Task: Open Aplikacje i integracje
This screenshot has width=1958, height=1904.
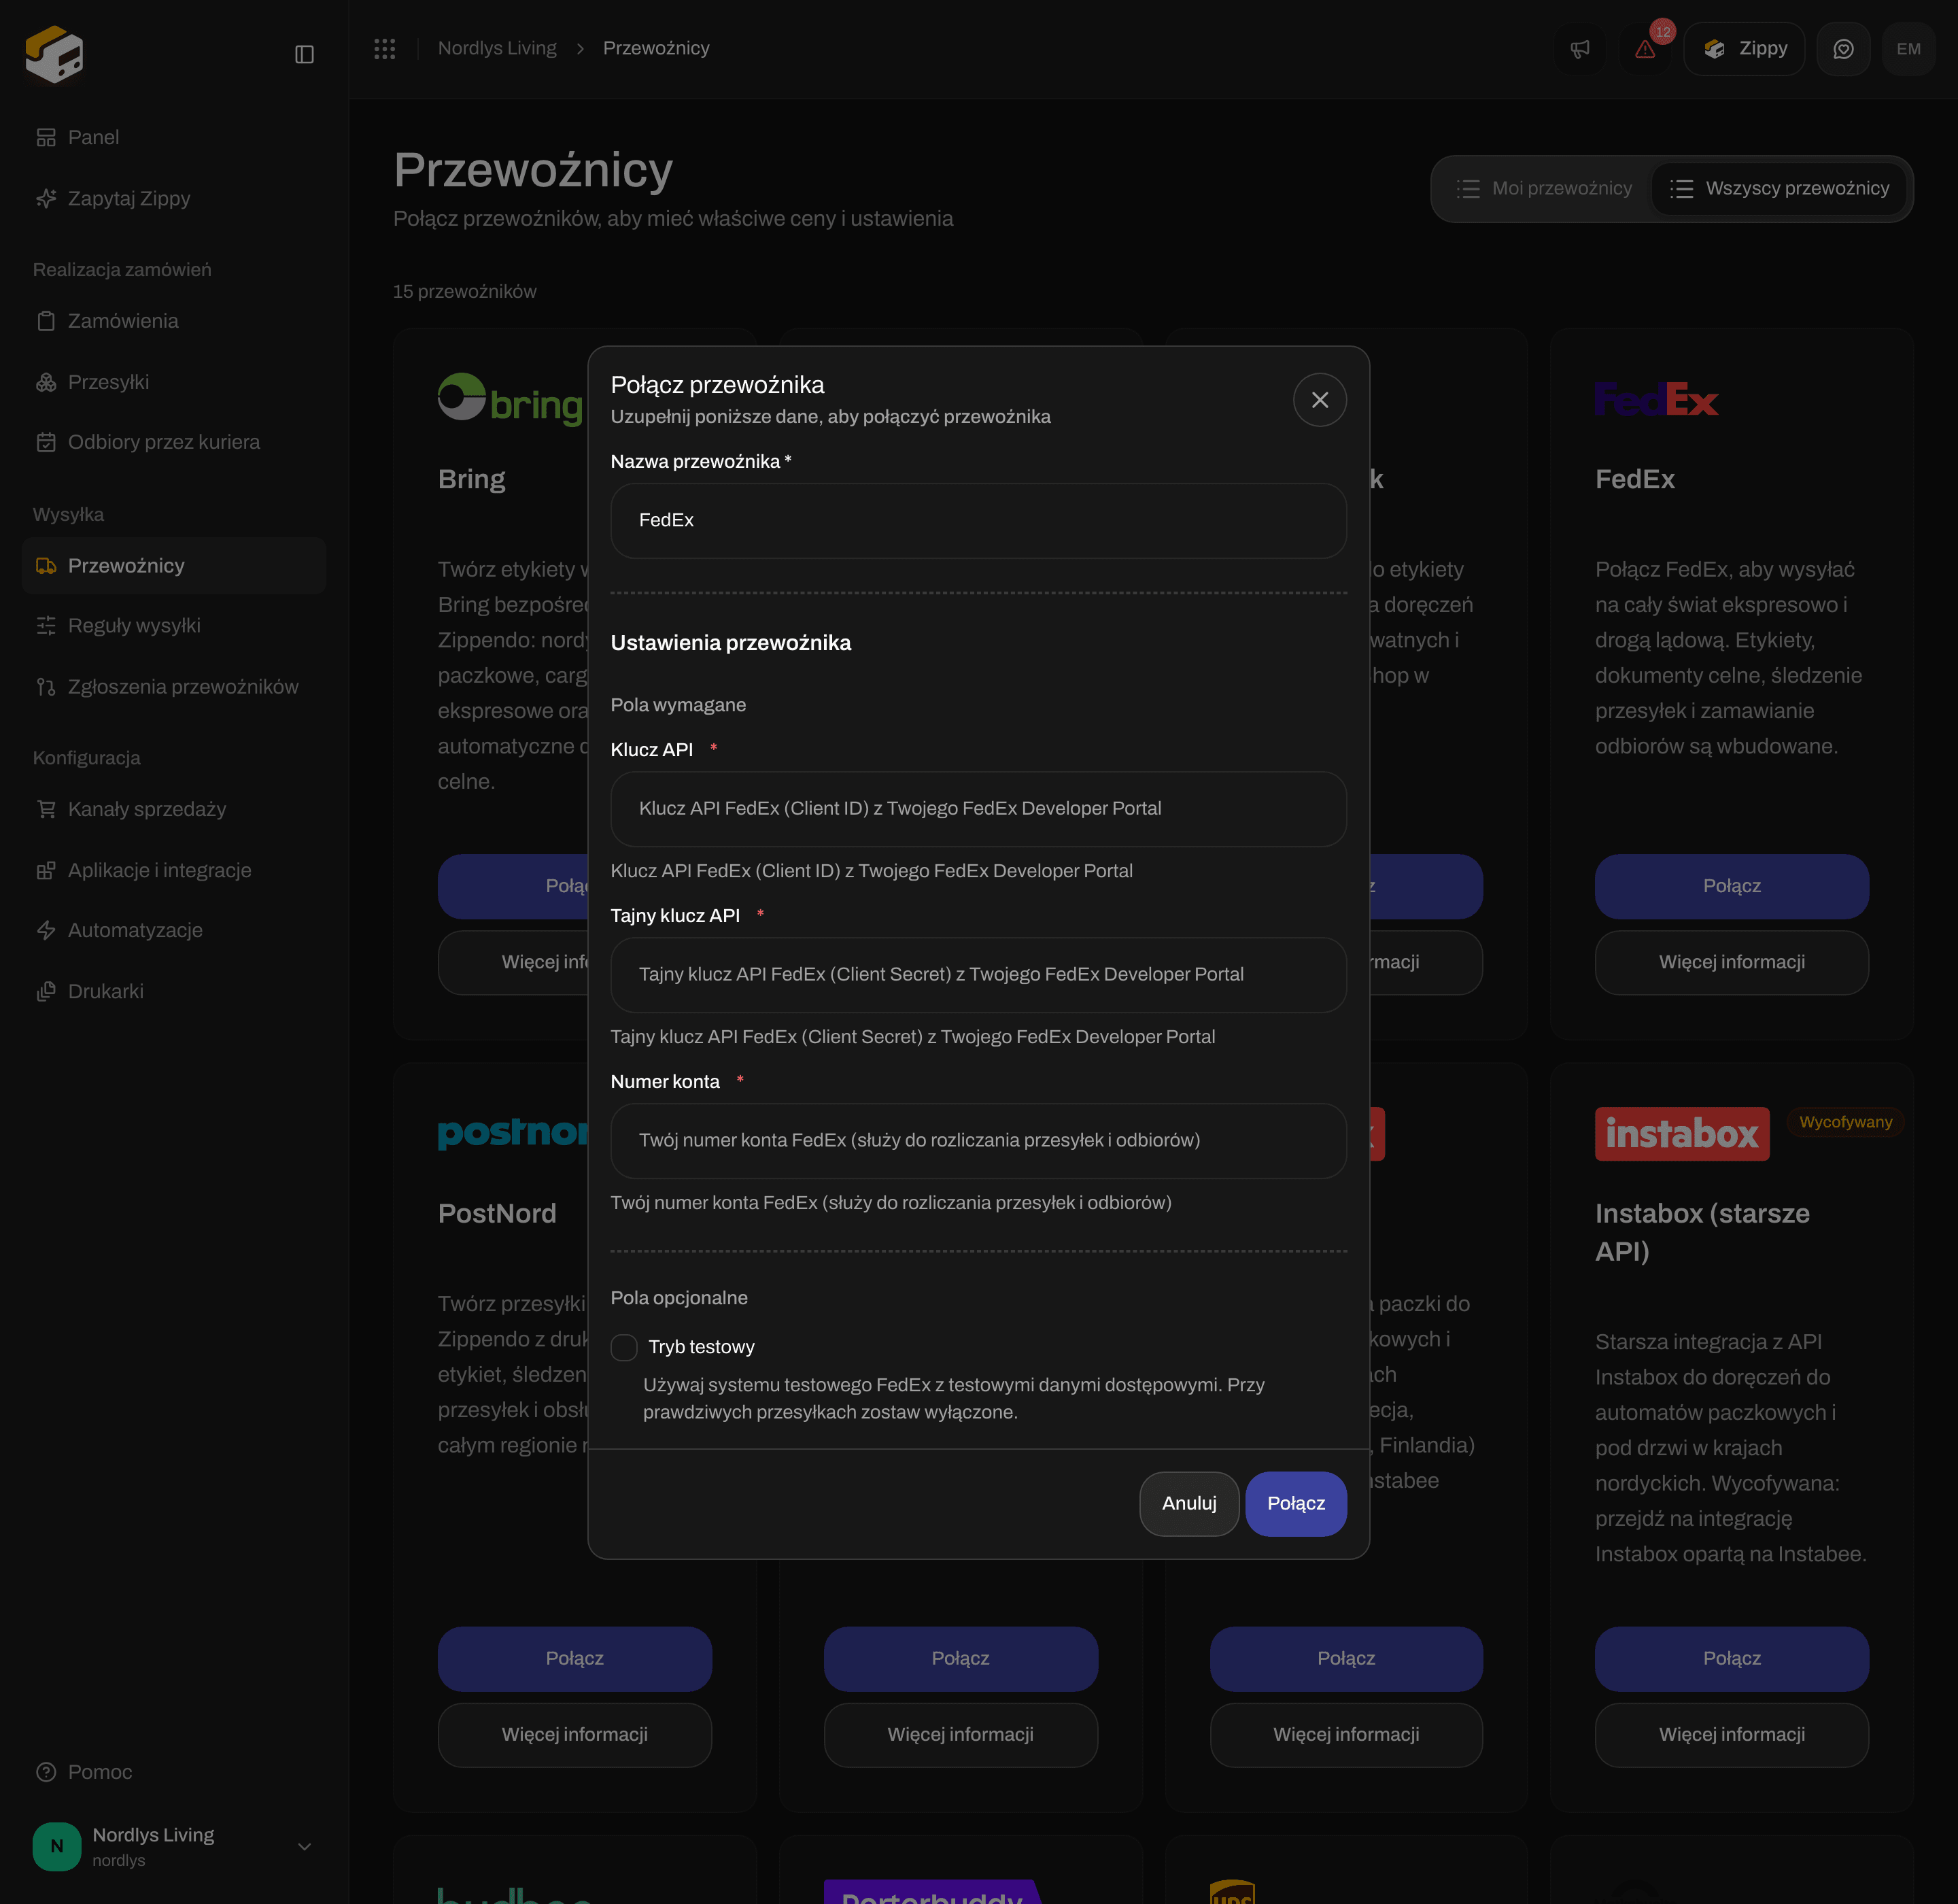Action: 174,870
